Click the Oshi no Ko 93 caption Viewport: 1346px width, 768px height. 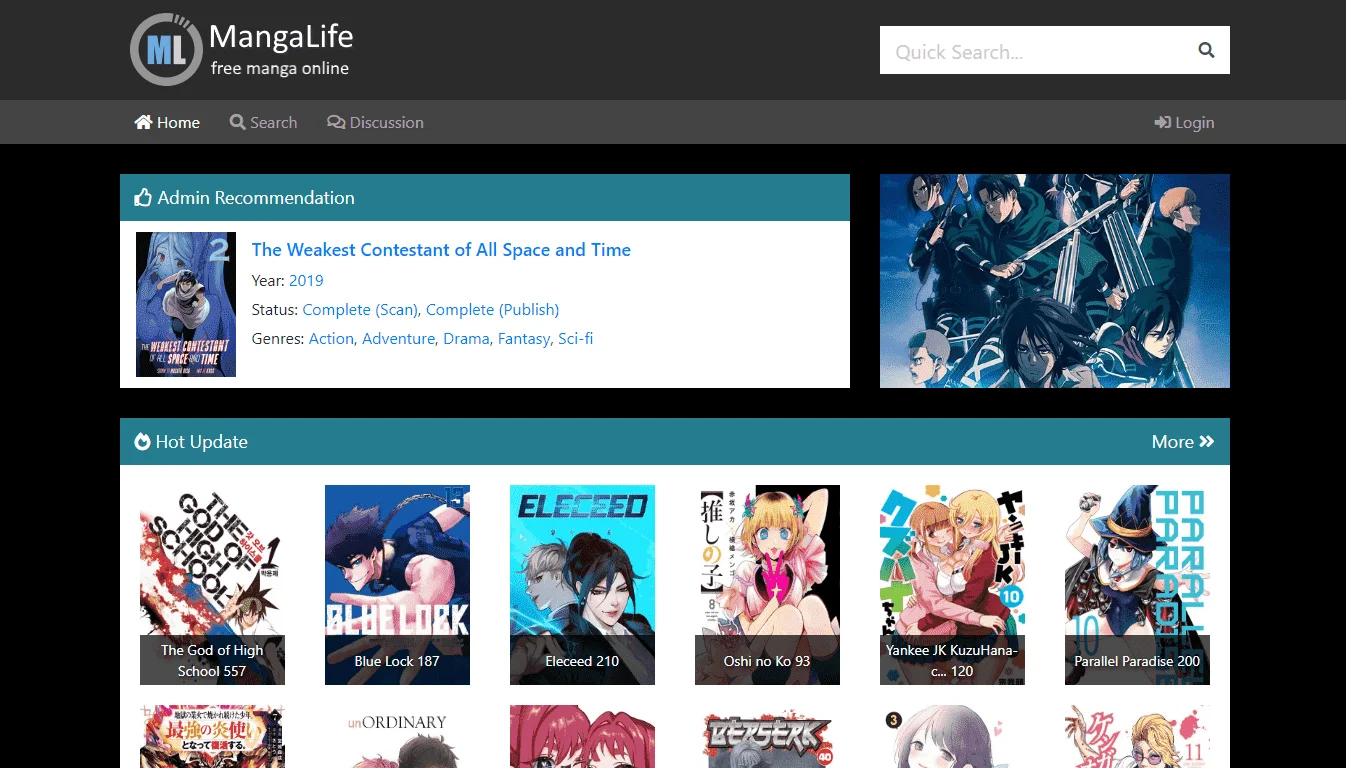pos(767,660)
